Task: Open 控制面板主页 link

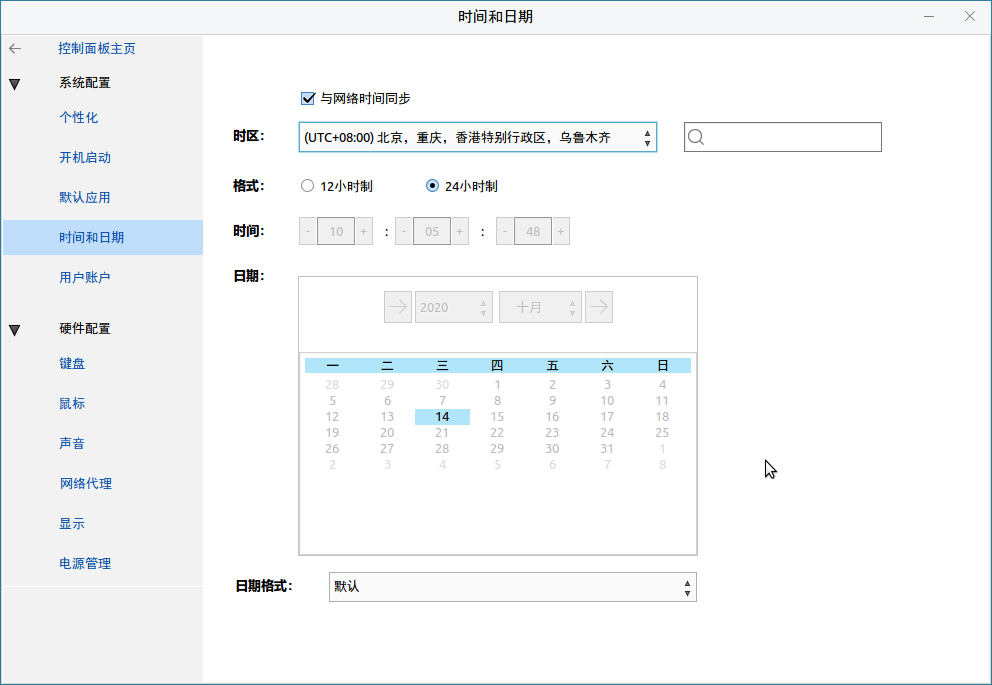Action: click(x=96, y=49)
